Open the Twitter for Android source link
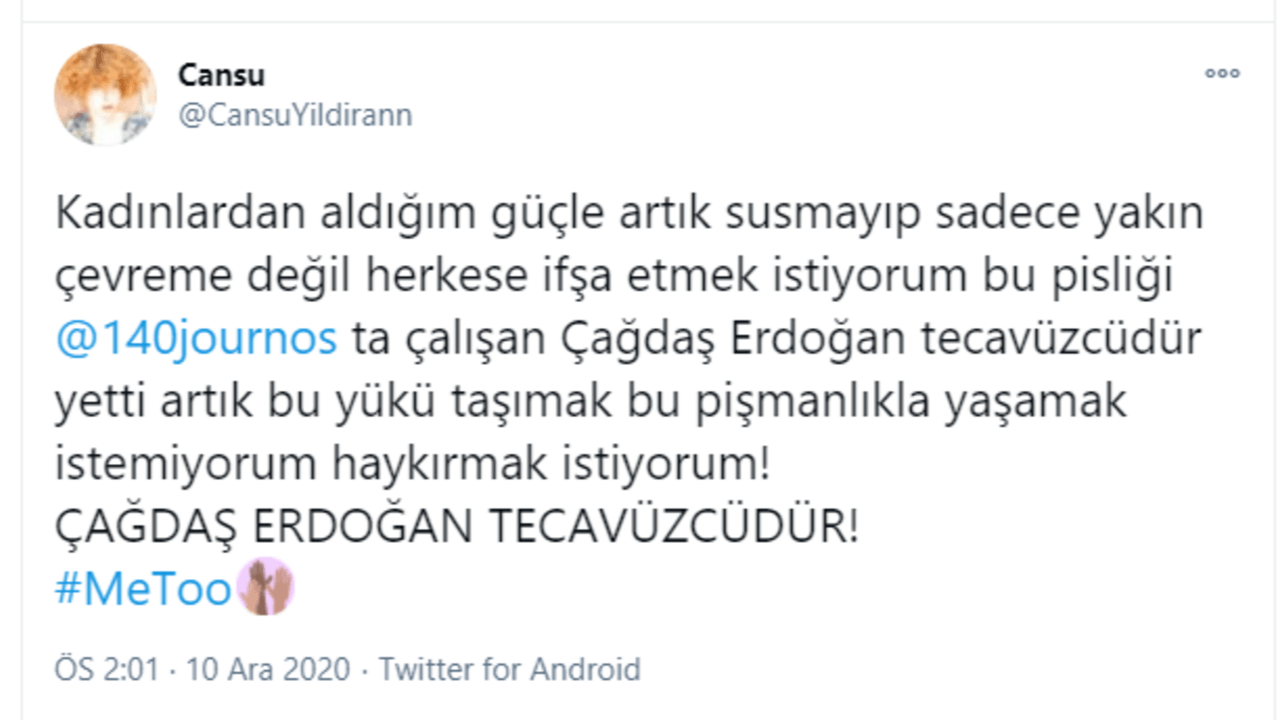This screenshot has height=720, width=1280. tap(509, 669)
